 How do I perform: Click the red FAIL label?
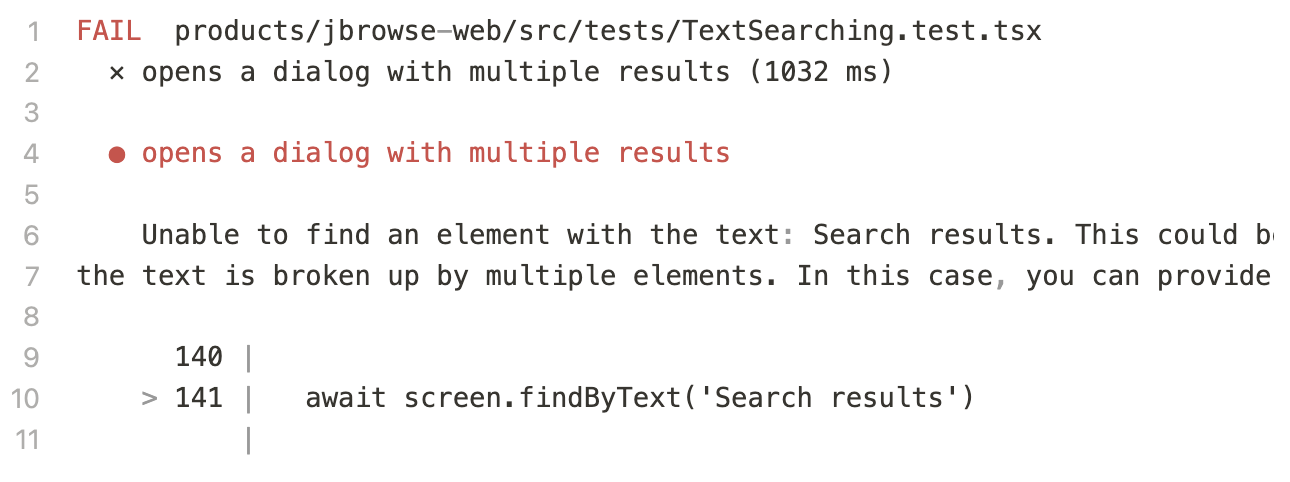point(109,32)
